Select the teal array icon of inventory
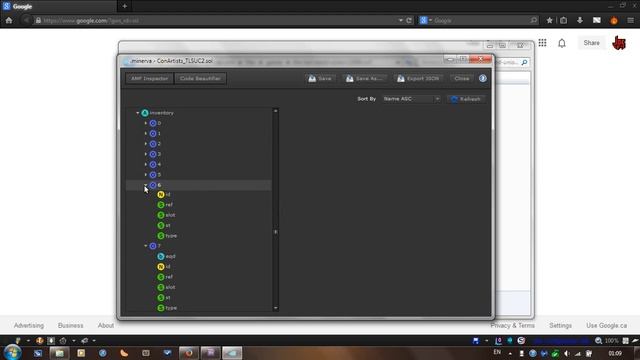 point(145,113)
